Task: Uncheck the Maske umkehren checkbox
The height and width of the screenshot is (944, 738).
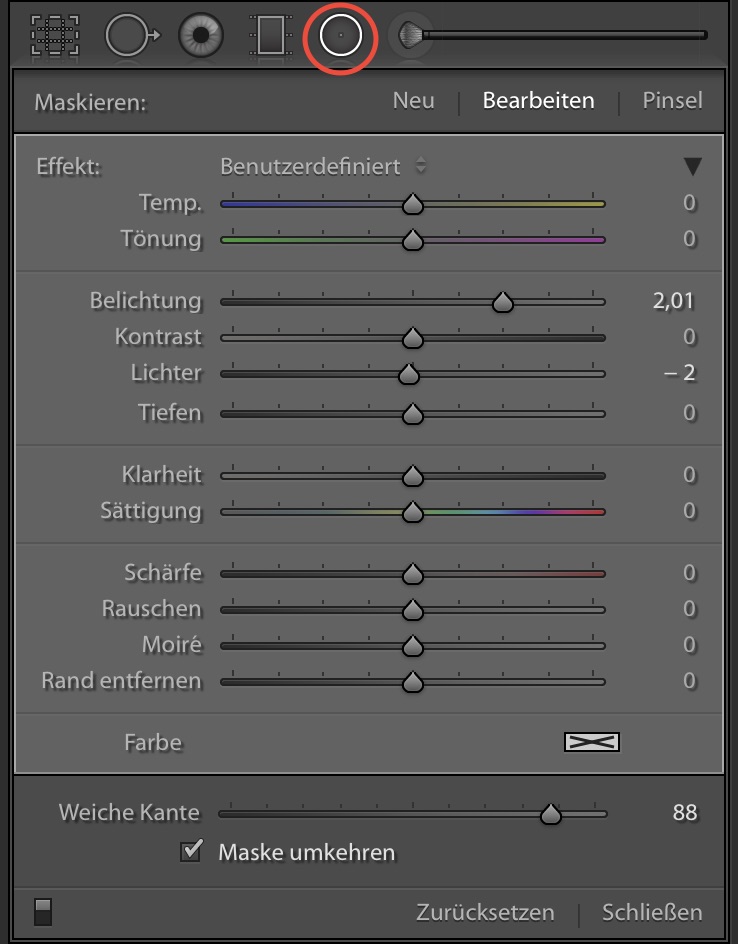Action: pyautogui.click(x=190, y=852)
